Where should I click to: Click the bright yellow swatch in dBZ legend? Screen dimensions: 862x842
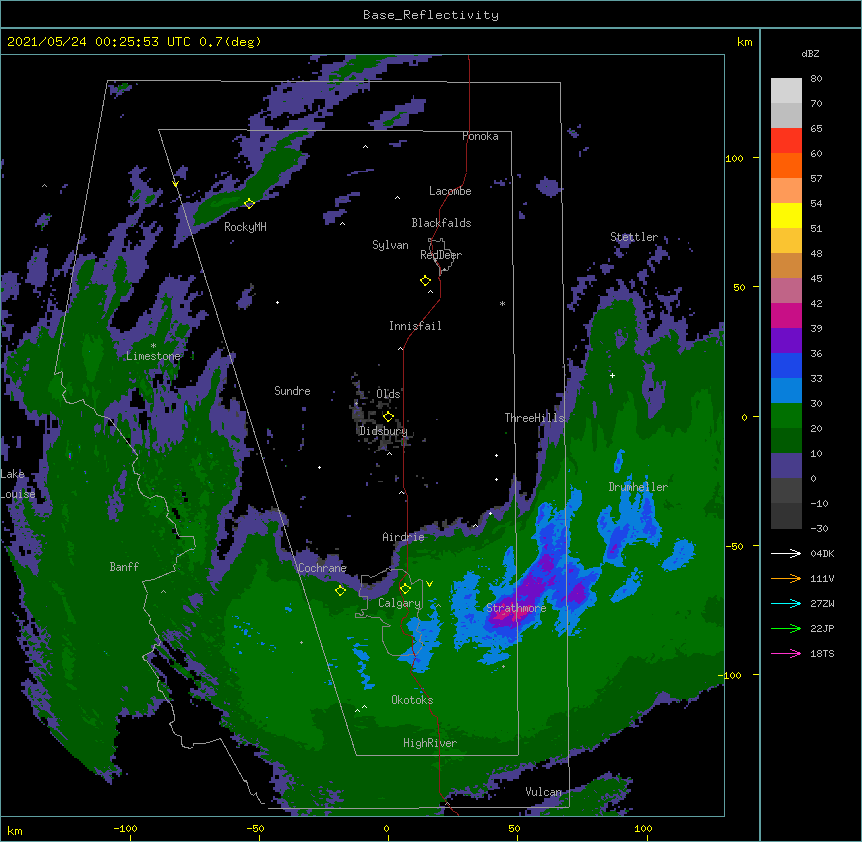tap(786, 215)
